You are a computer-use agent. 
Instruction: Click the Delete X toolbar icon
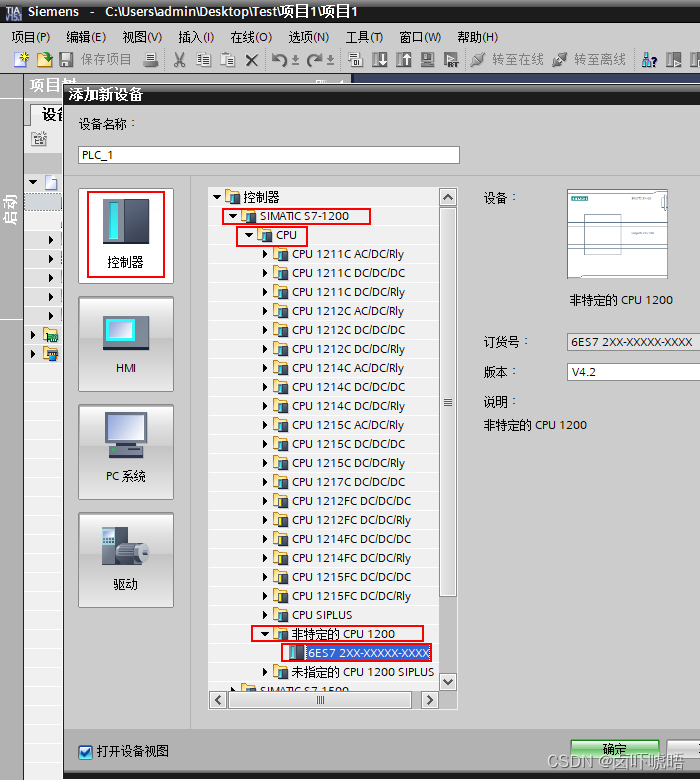252,60
